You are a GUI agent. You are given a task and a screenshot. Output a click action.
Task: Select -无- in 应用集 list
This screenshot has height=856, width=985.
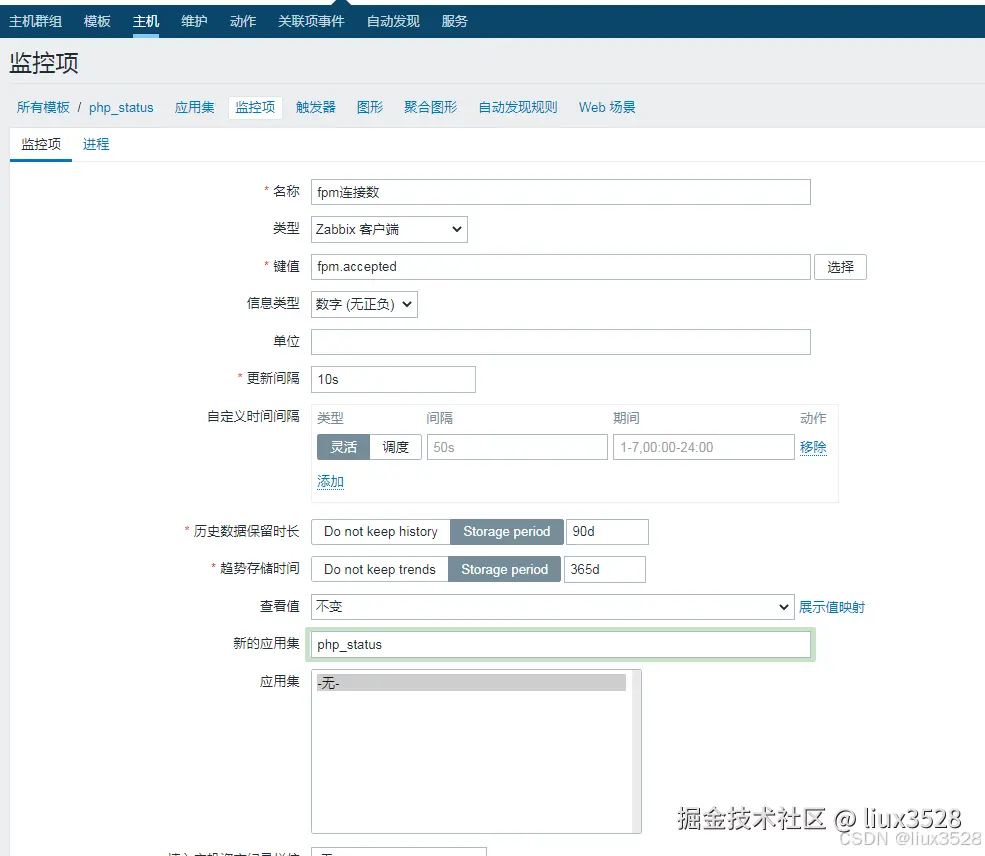tap(471, 683)
